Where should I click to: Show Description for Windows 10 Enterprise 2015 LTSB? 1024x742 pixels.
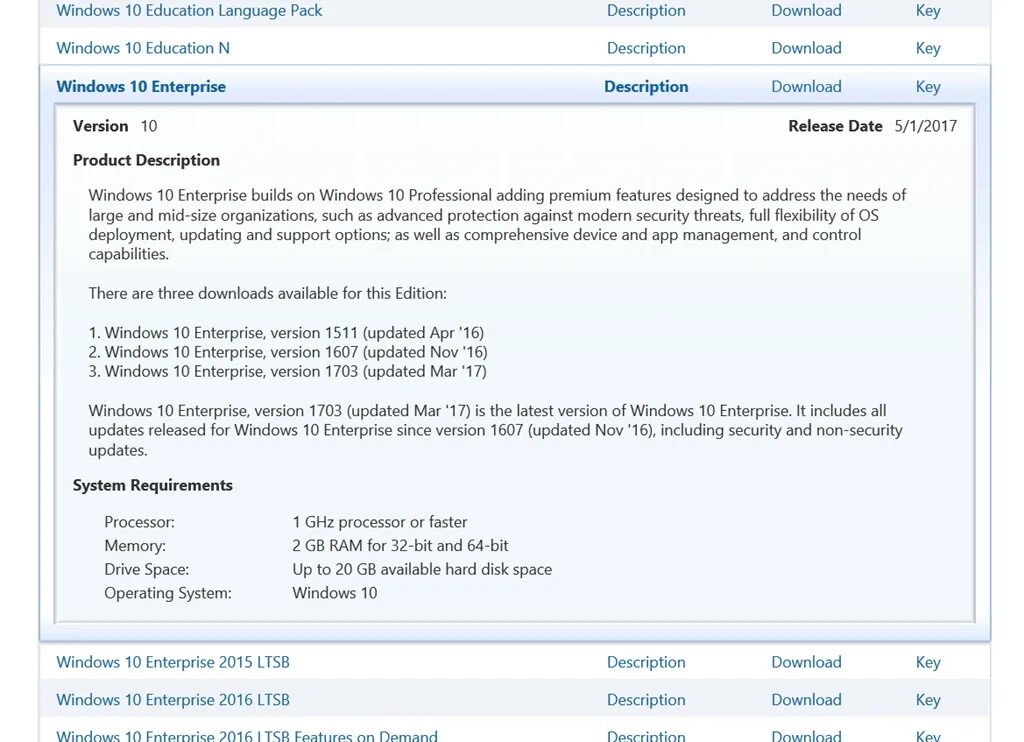coord(646,662)
